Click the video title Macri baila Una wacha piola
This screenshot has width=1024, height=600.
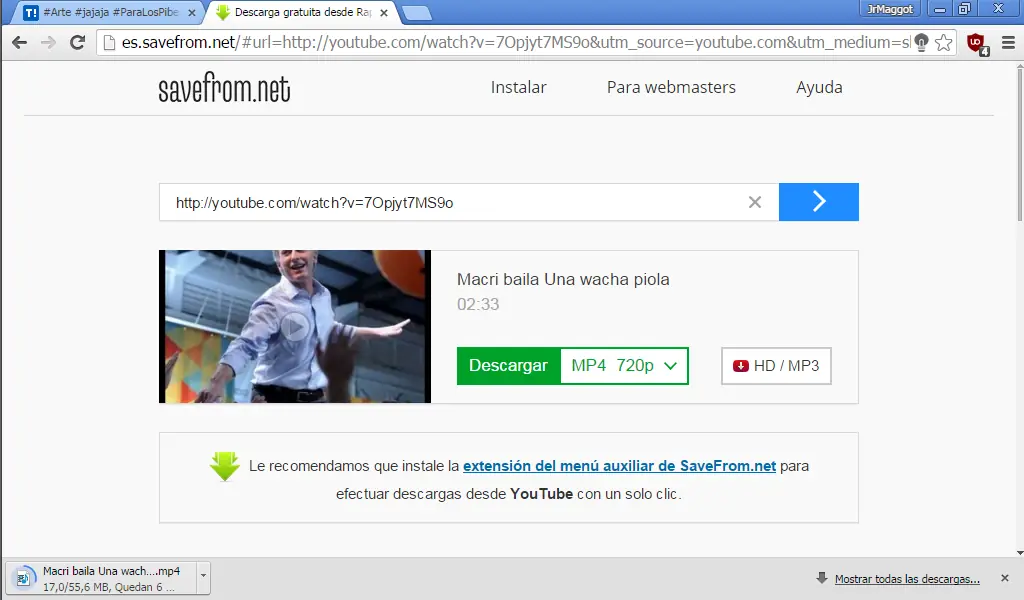pos(563,279)
